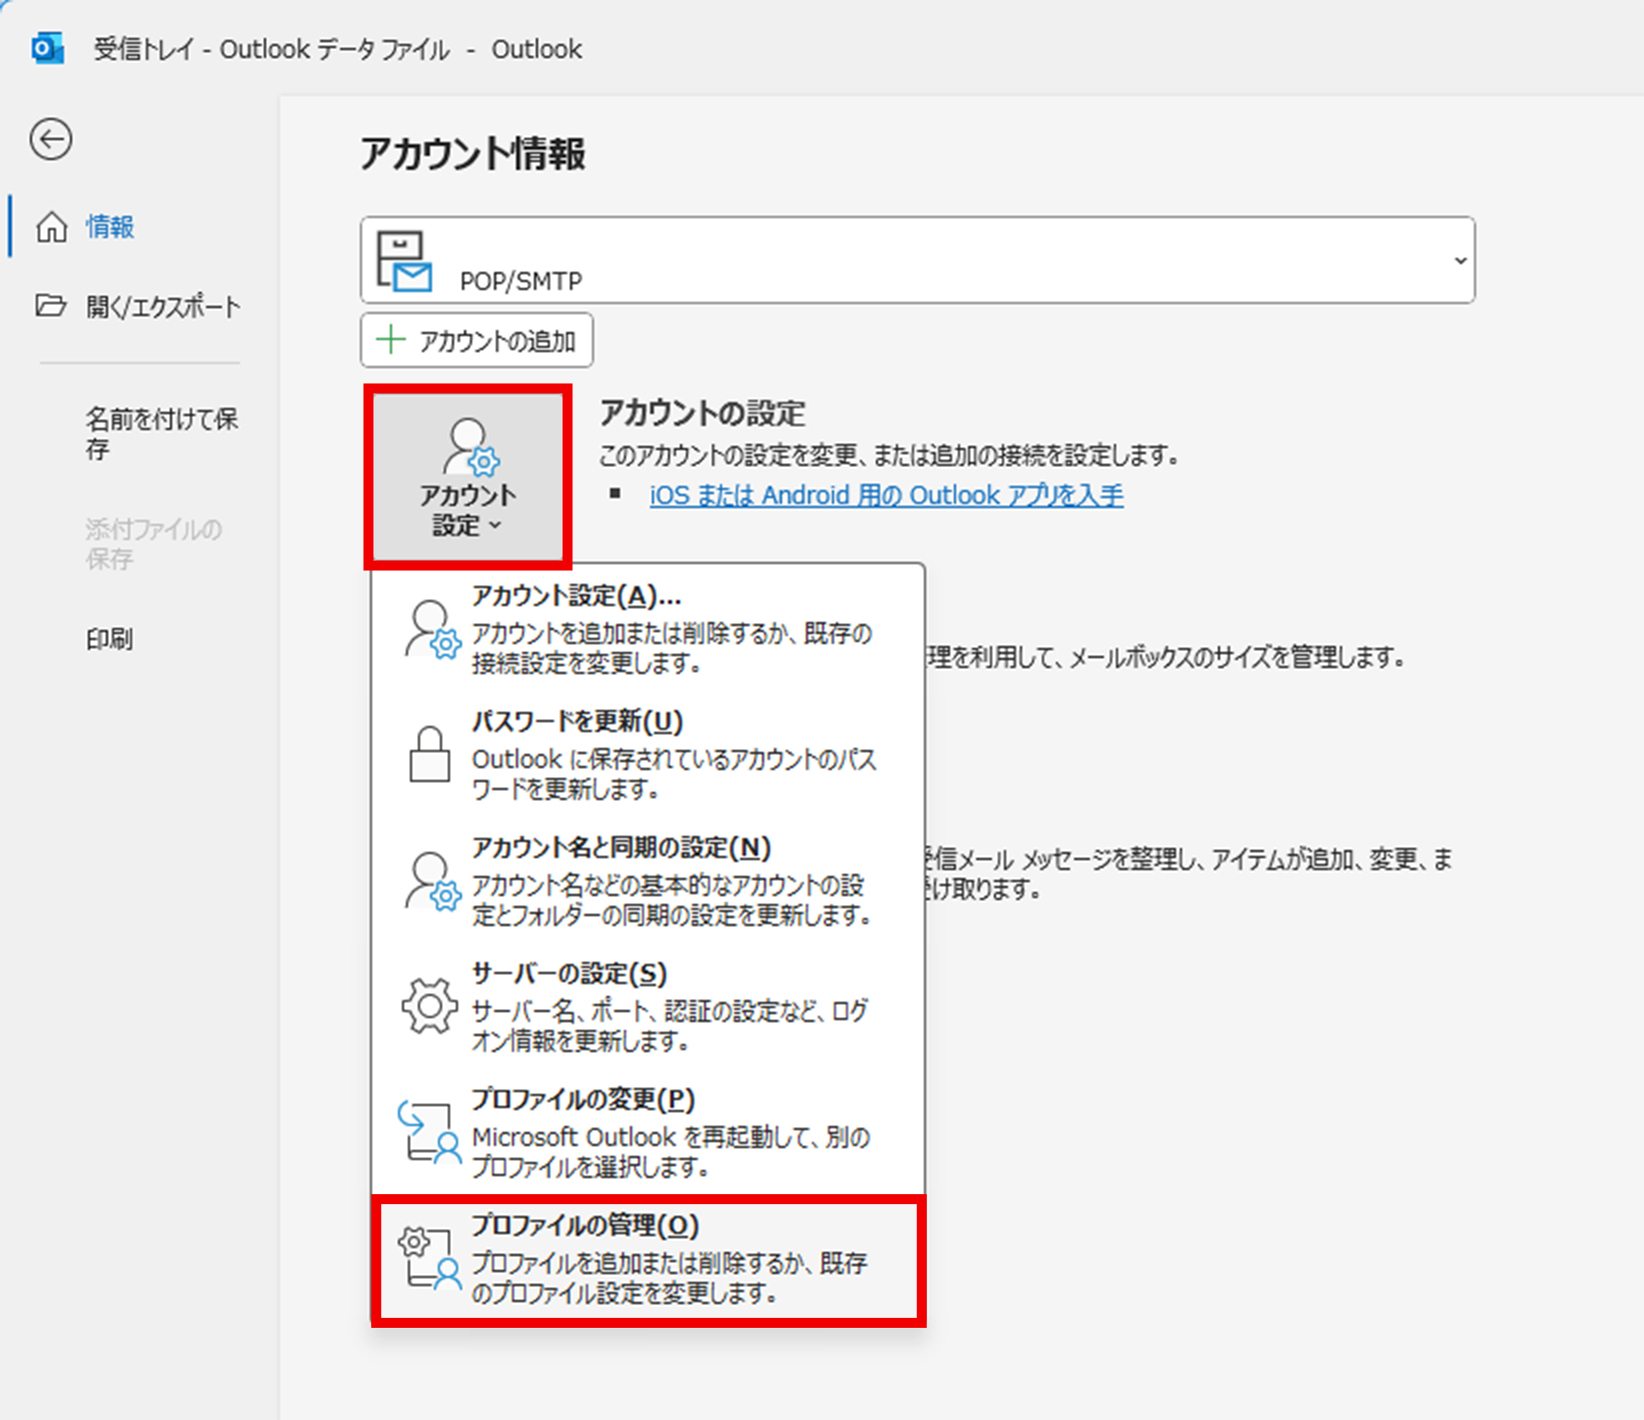
Task: Click the back arrow circle icon
Action: (50, 139)
